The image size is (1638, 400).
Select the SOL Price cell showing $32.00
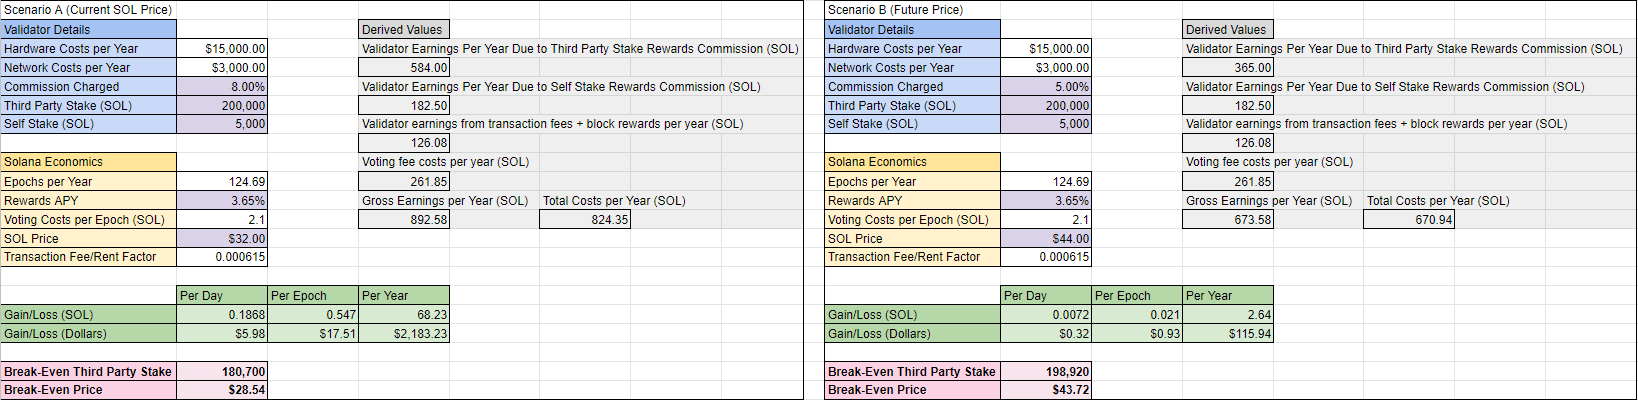click(222, 239)
